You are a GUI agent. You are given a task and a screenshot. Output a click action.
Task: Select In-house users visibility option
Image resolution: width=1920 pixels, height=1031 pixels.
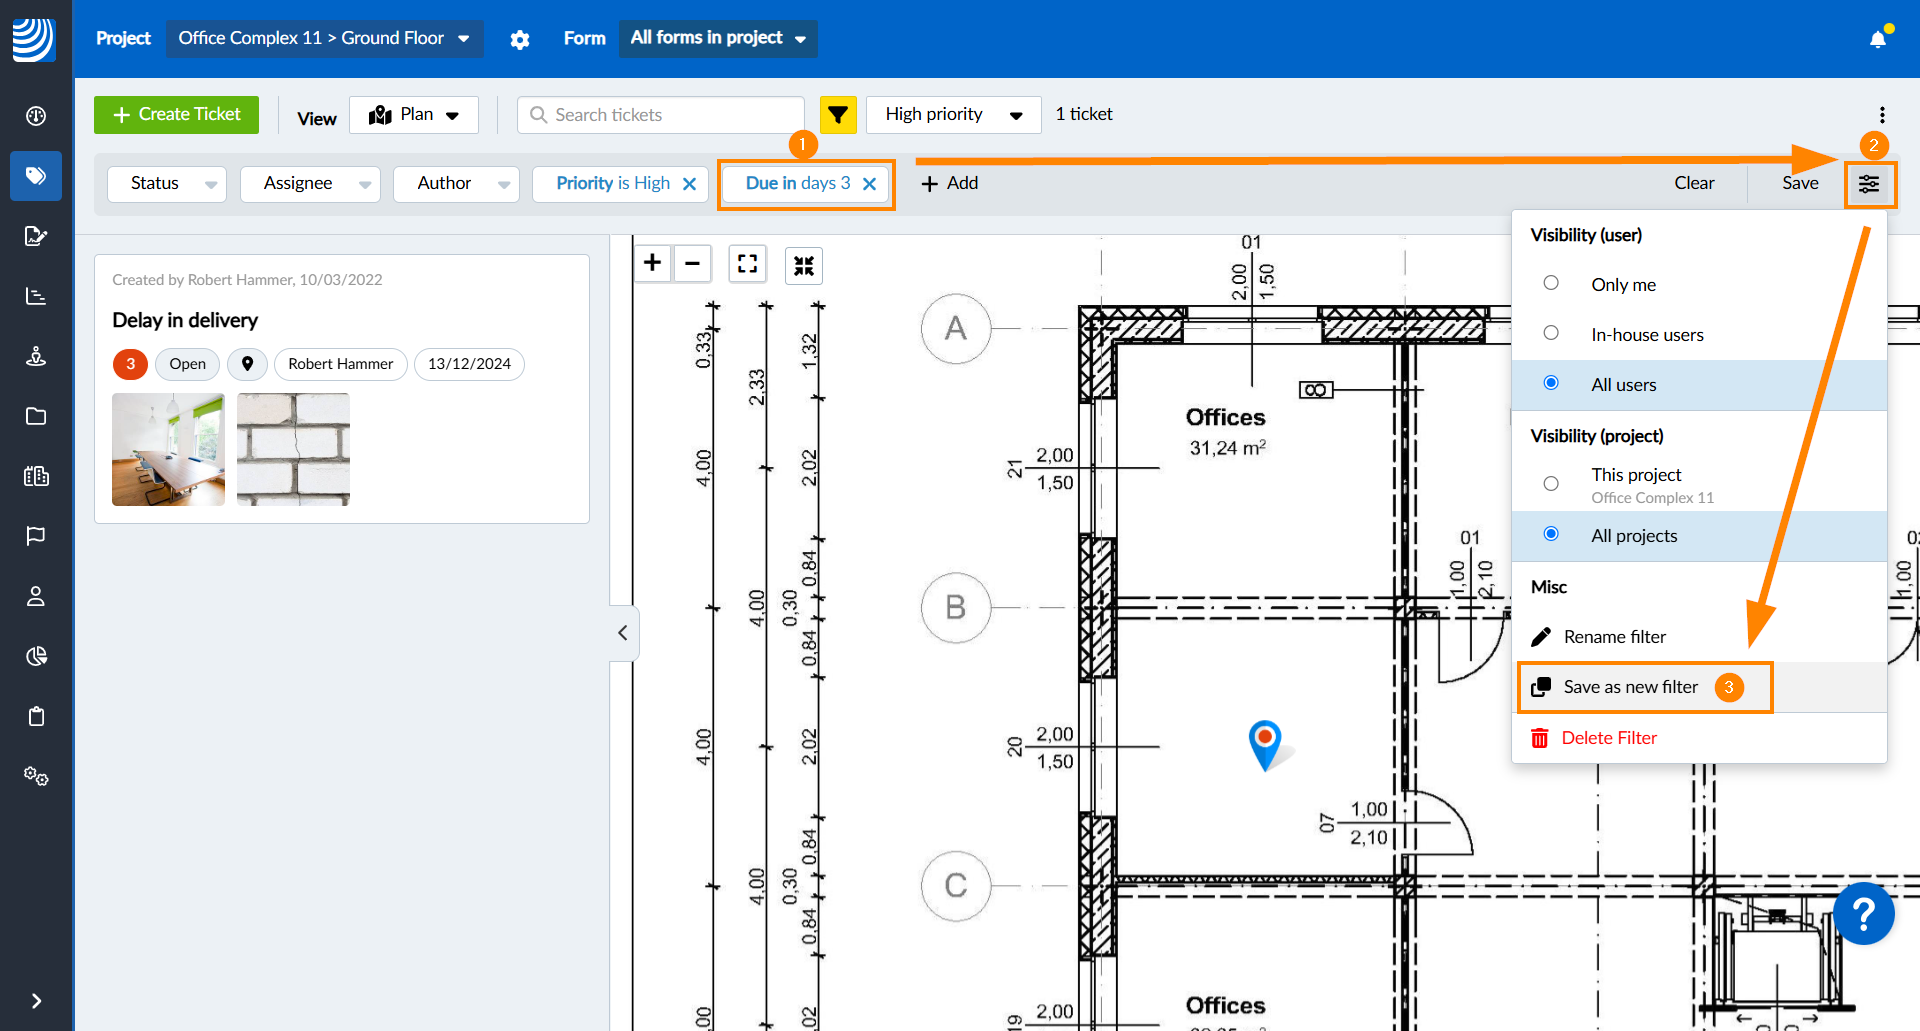pos(1551,334)
